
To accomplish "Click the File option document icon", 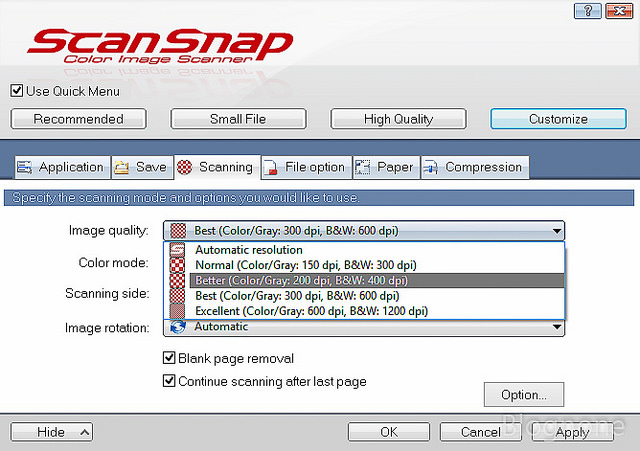I will (x=271, y=167).
